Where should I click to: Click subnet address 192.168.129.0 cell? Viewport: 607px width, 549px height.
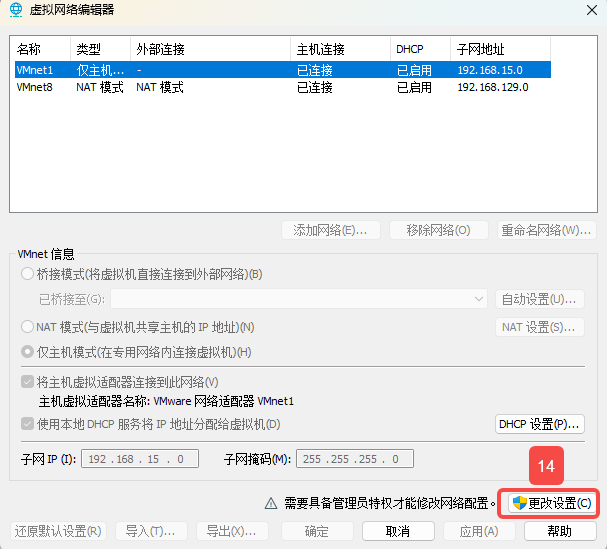(x=493, y=87)
